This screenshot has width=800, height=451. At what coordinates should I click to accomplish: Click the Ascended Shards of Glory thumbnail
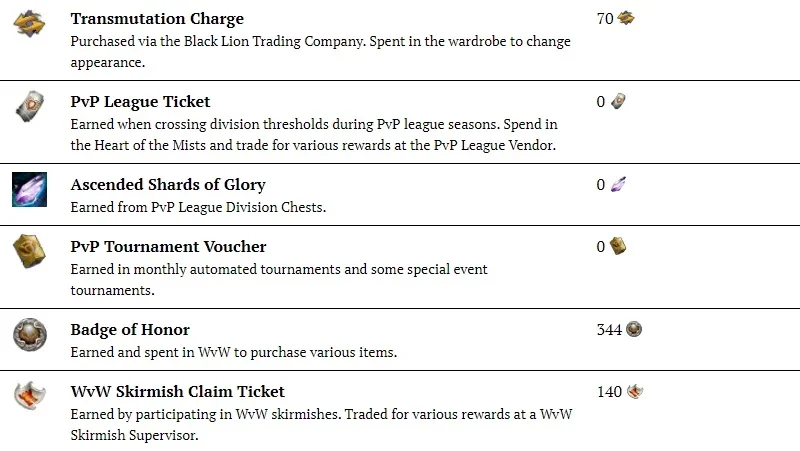30,189
